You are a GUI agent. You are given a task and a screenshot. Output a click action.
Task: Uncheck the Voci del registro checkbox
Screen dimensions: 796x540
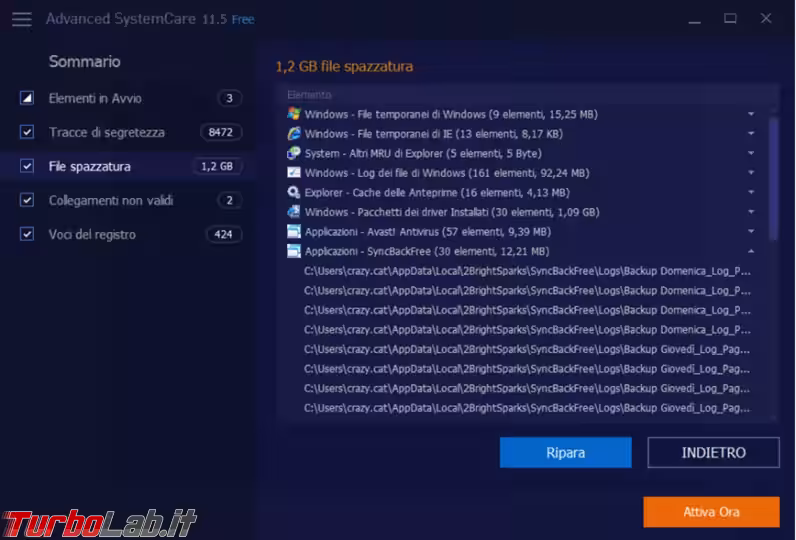click(x=27, y=234)
